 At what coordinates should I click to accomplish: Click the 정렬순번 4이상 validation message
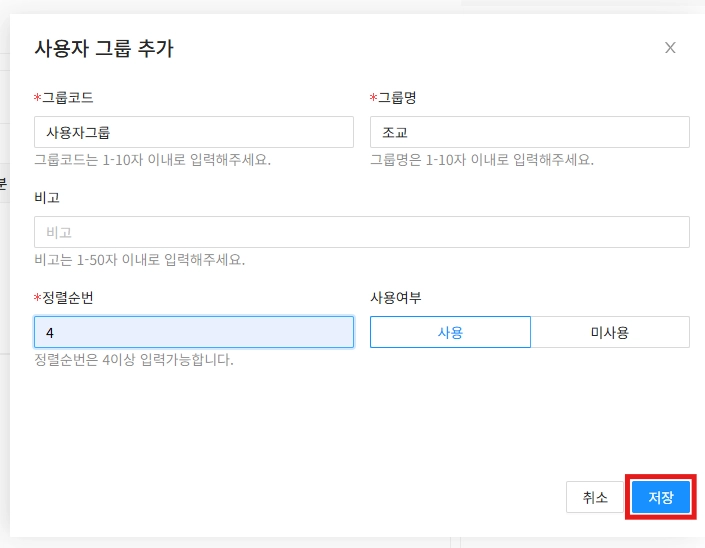pos(133,360)
